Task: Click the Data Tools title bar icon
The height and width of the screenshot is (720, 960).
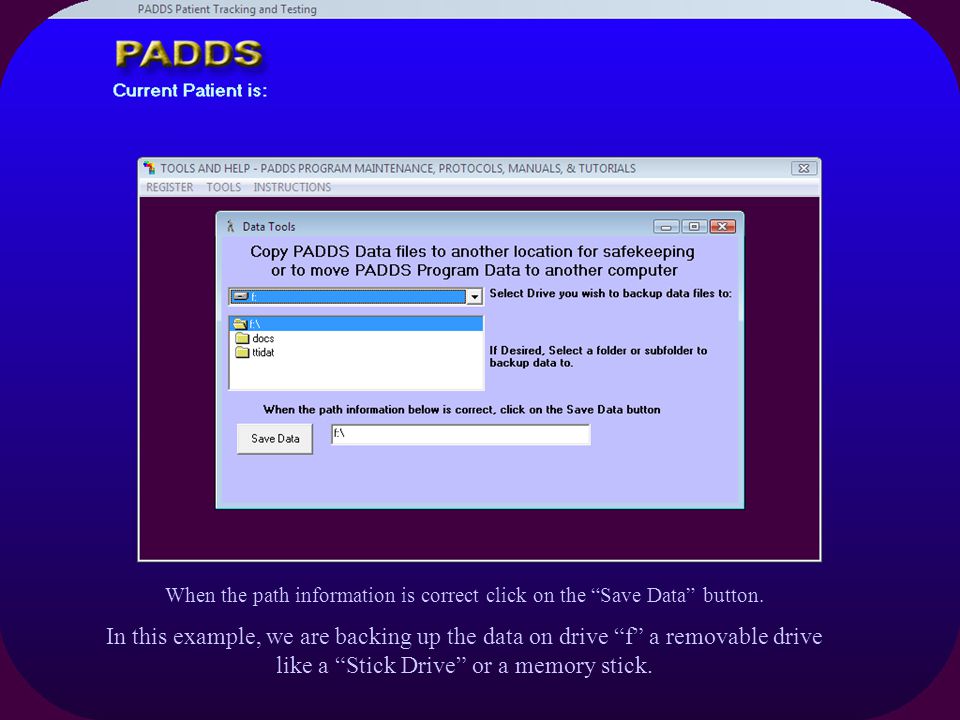Action: pos(230,227)
